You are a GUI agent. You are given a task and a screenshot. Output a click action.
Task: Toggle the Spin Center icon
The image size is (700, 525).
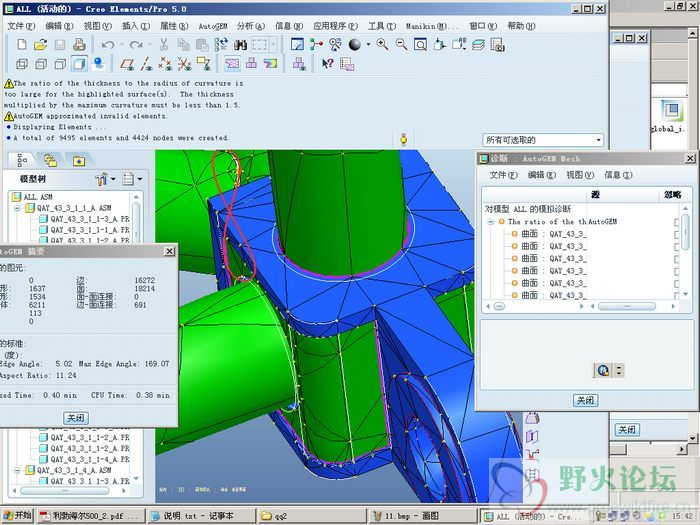[317, 44]
